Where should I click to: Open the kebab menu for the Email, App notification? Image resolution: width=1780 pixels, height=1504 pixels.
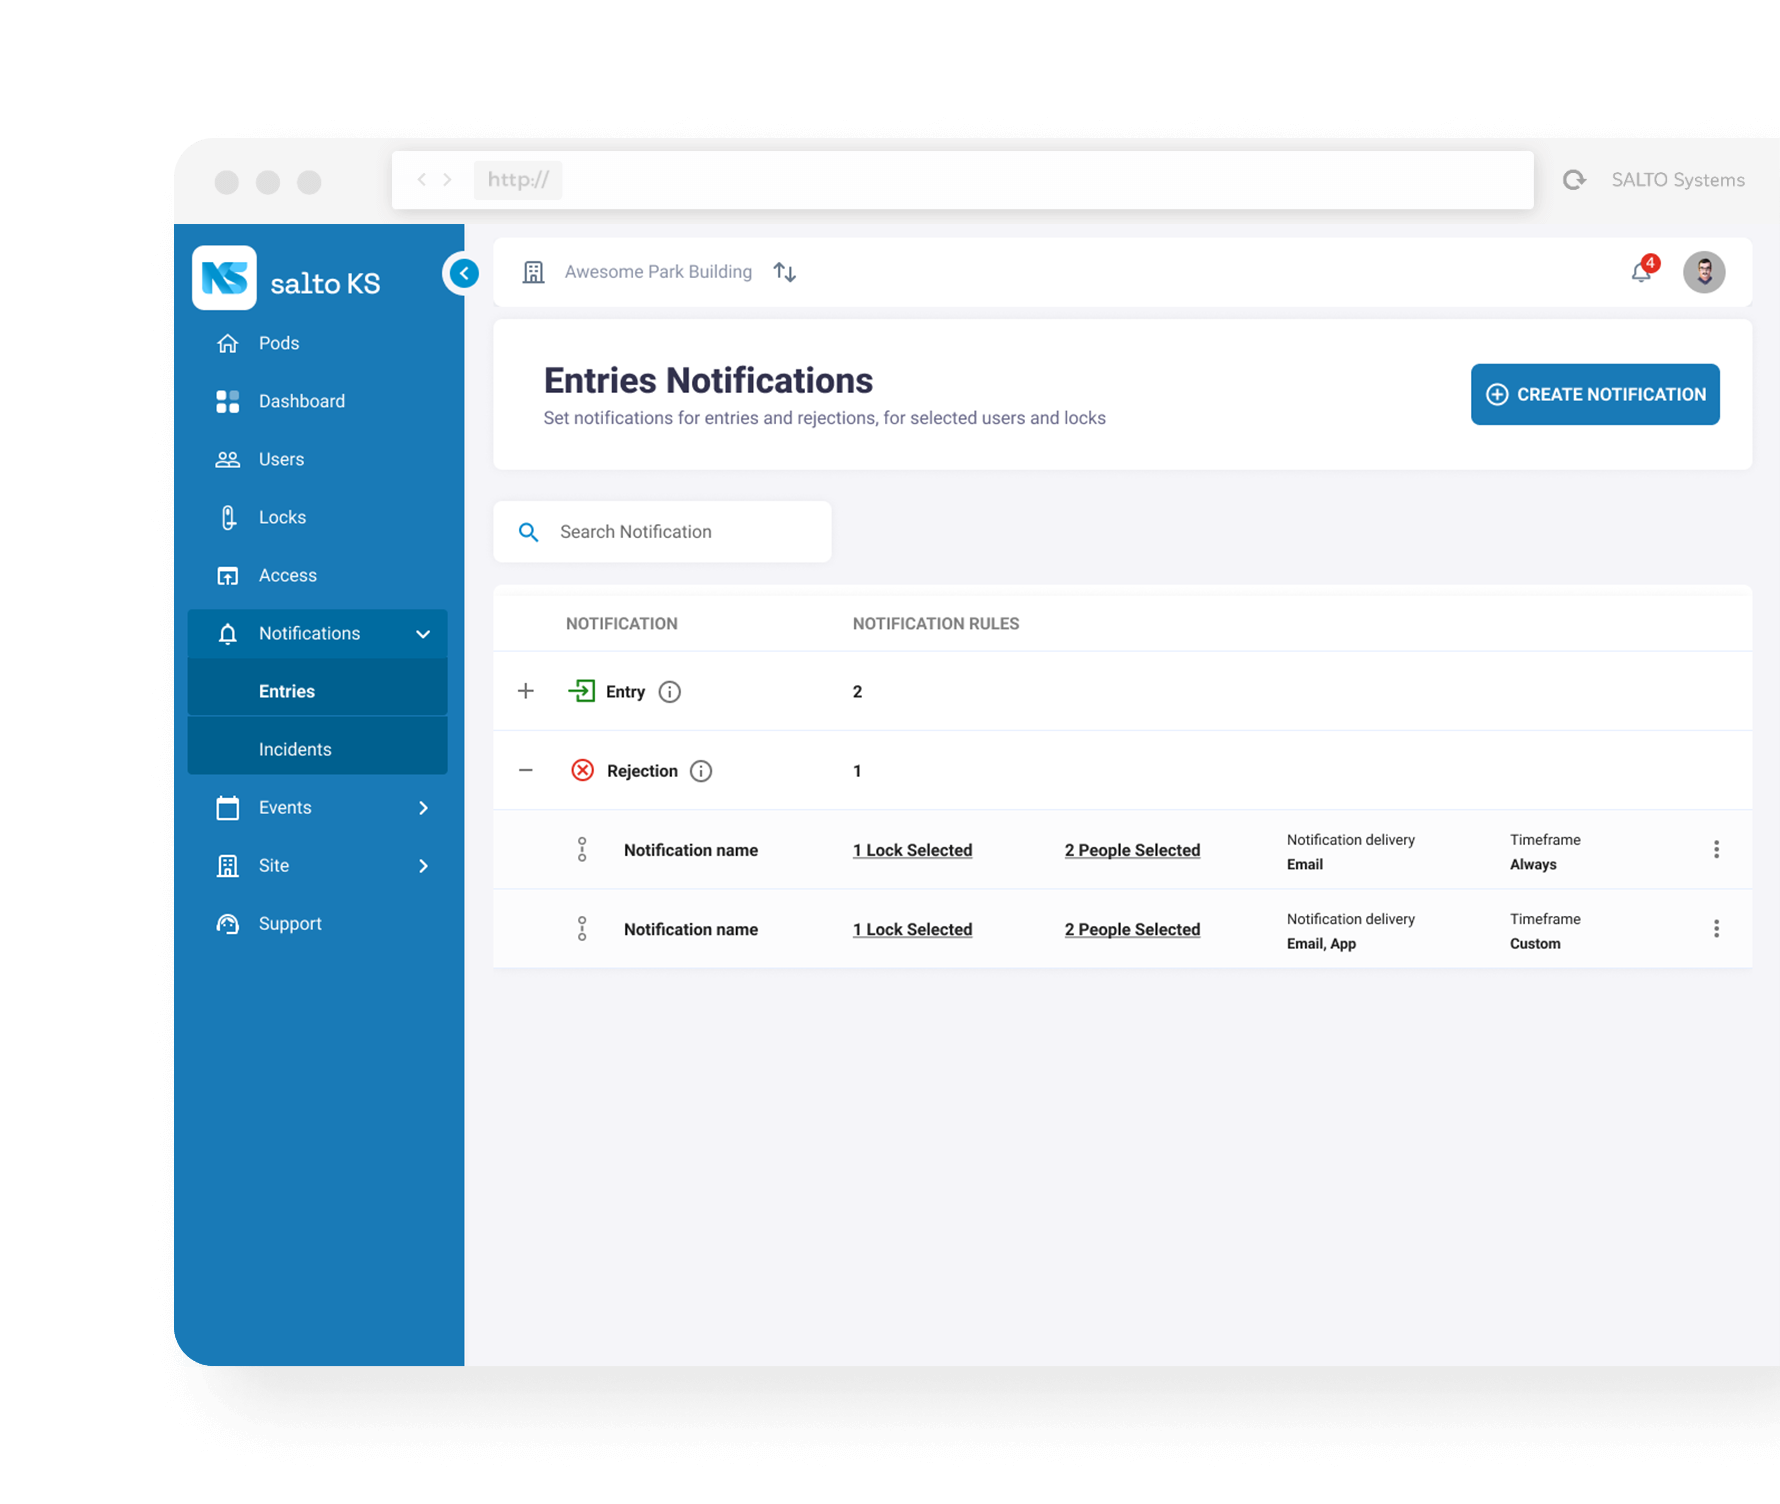pyautogui.click(x=1716, y=929)
